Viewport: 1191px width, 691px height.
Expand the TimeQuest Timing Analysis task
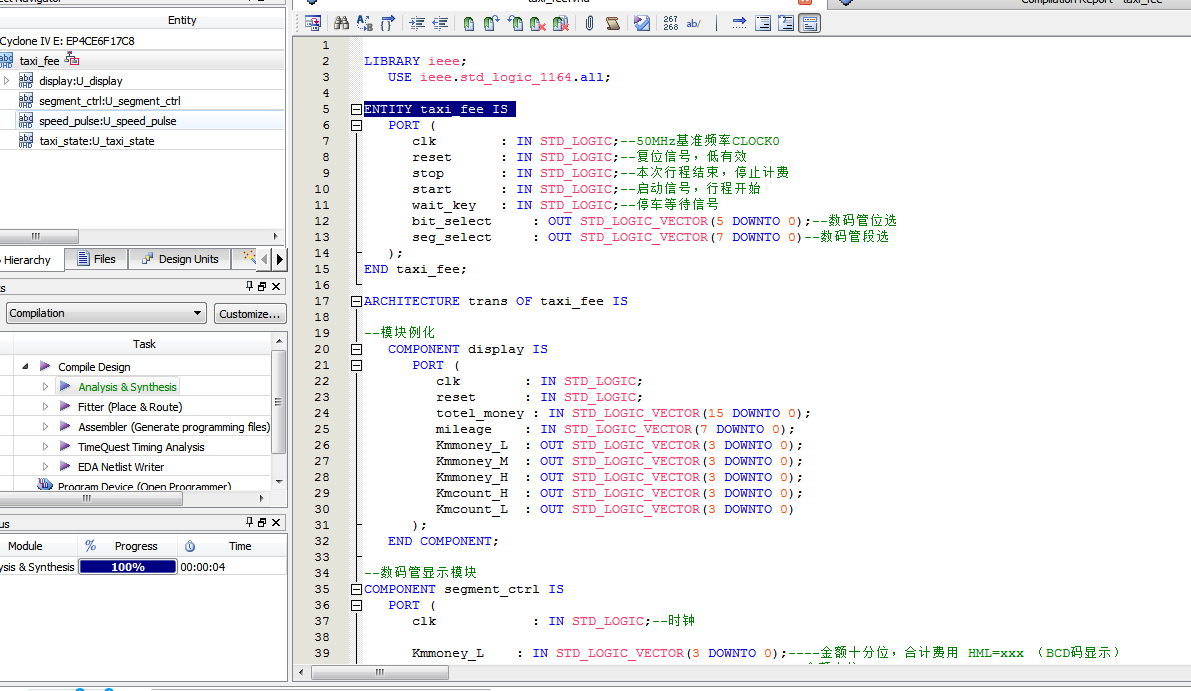45,446
